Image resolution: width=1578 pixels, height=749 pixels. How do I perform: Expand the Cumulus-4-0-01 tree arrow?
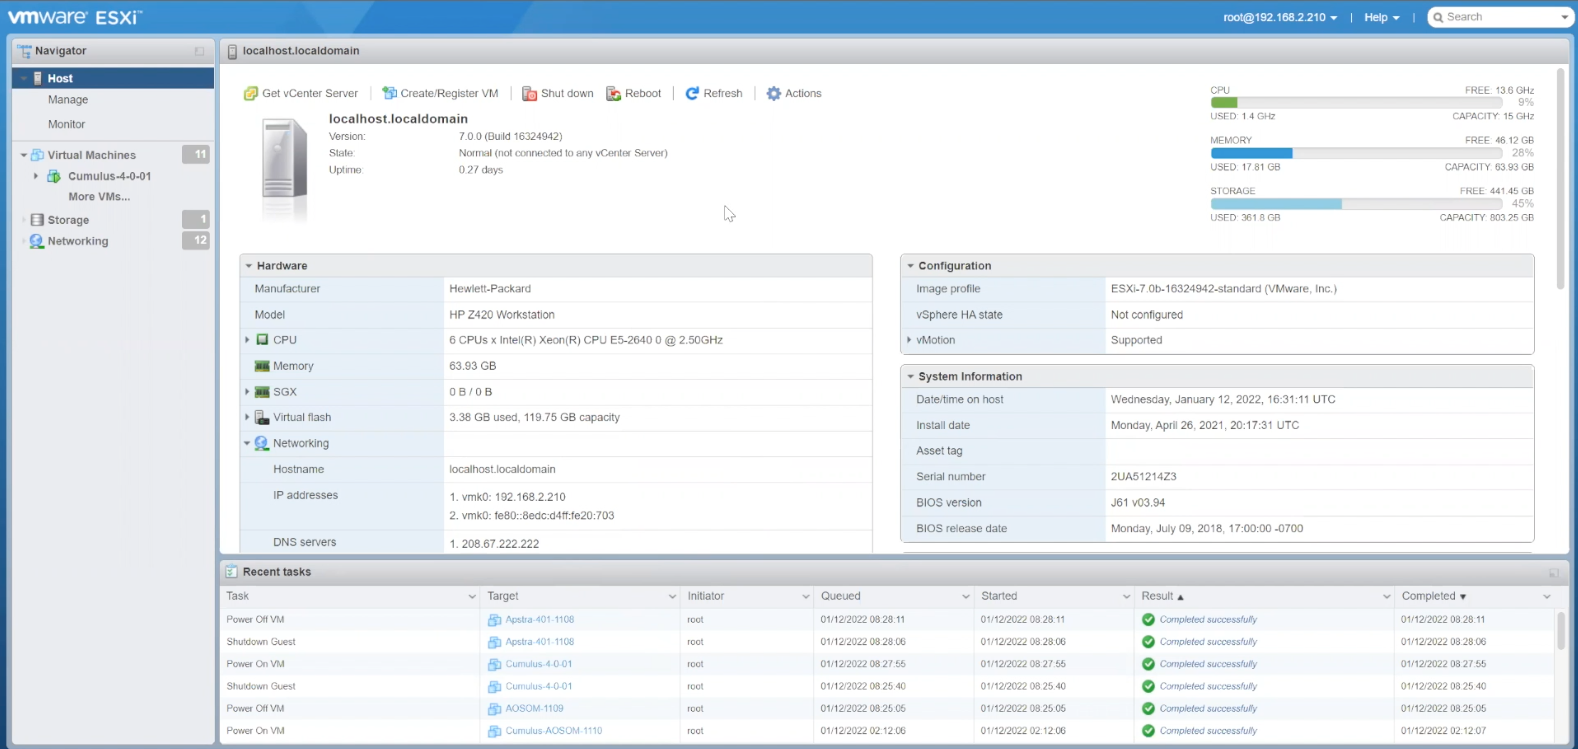point(36,176)
